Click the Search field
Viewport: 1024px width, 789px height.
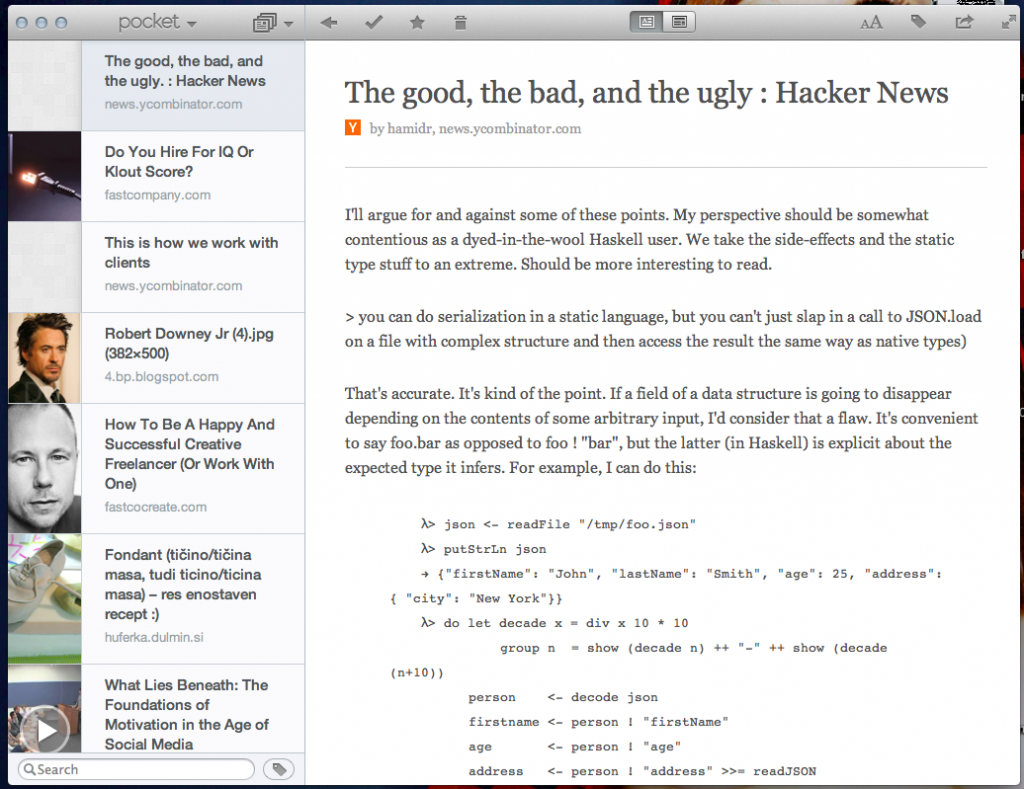point(136,769)
